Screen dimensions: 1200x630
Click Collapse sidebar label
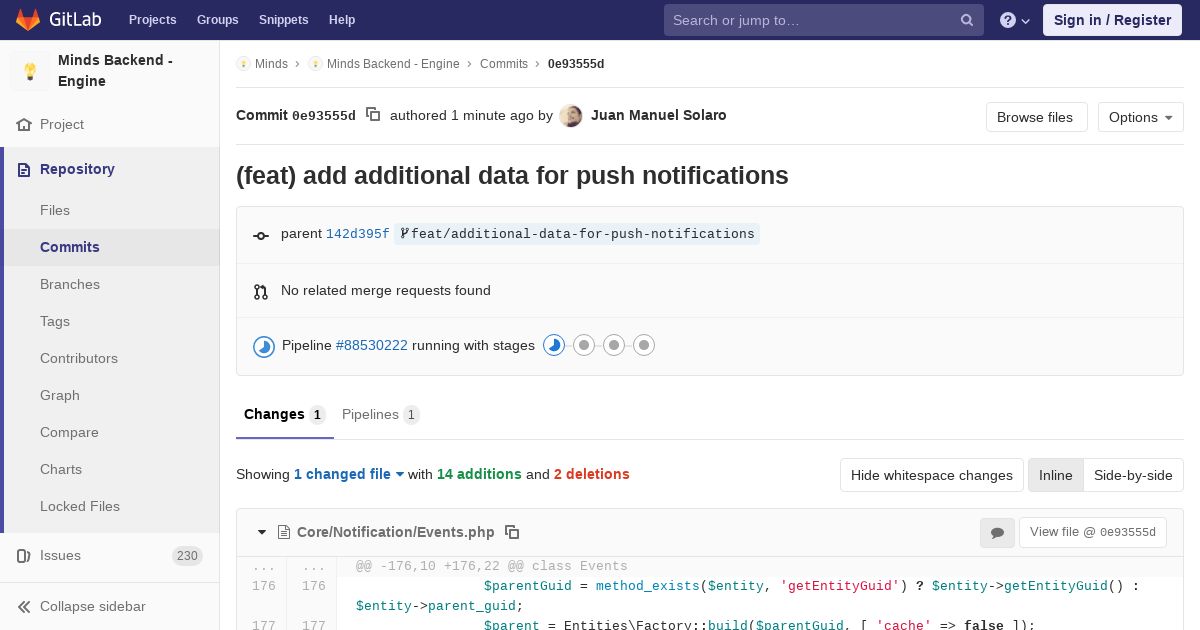[93, 606]
